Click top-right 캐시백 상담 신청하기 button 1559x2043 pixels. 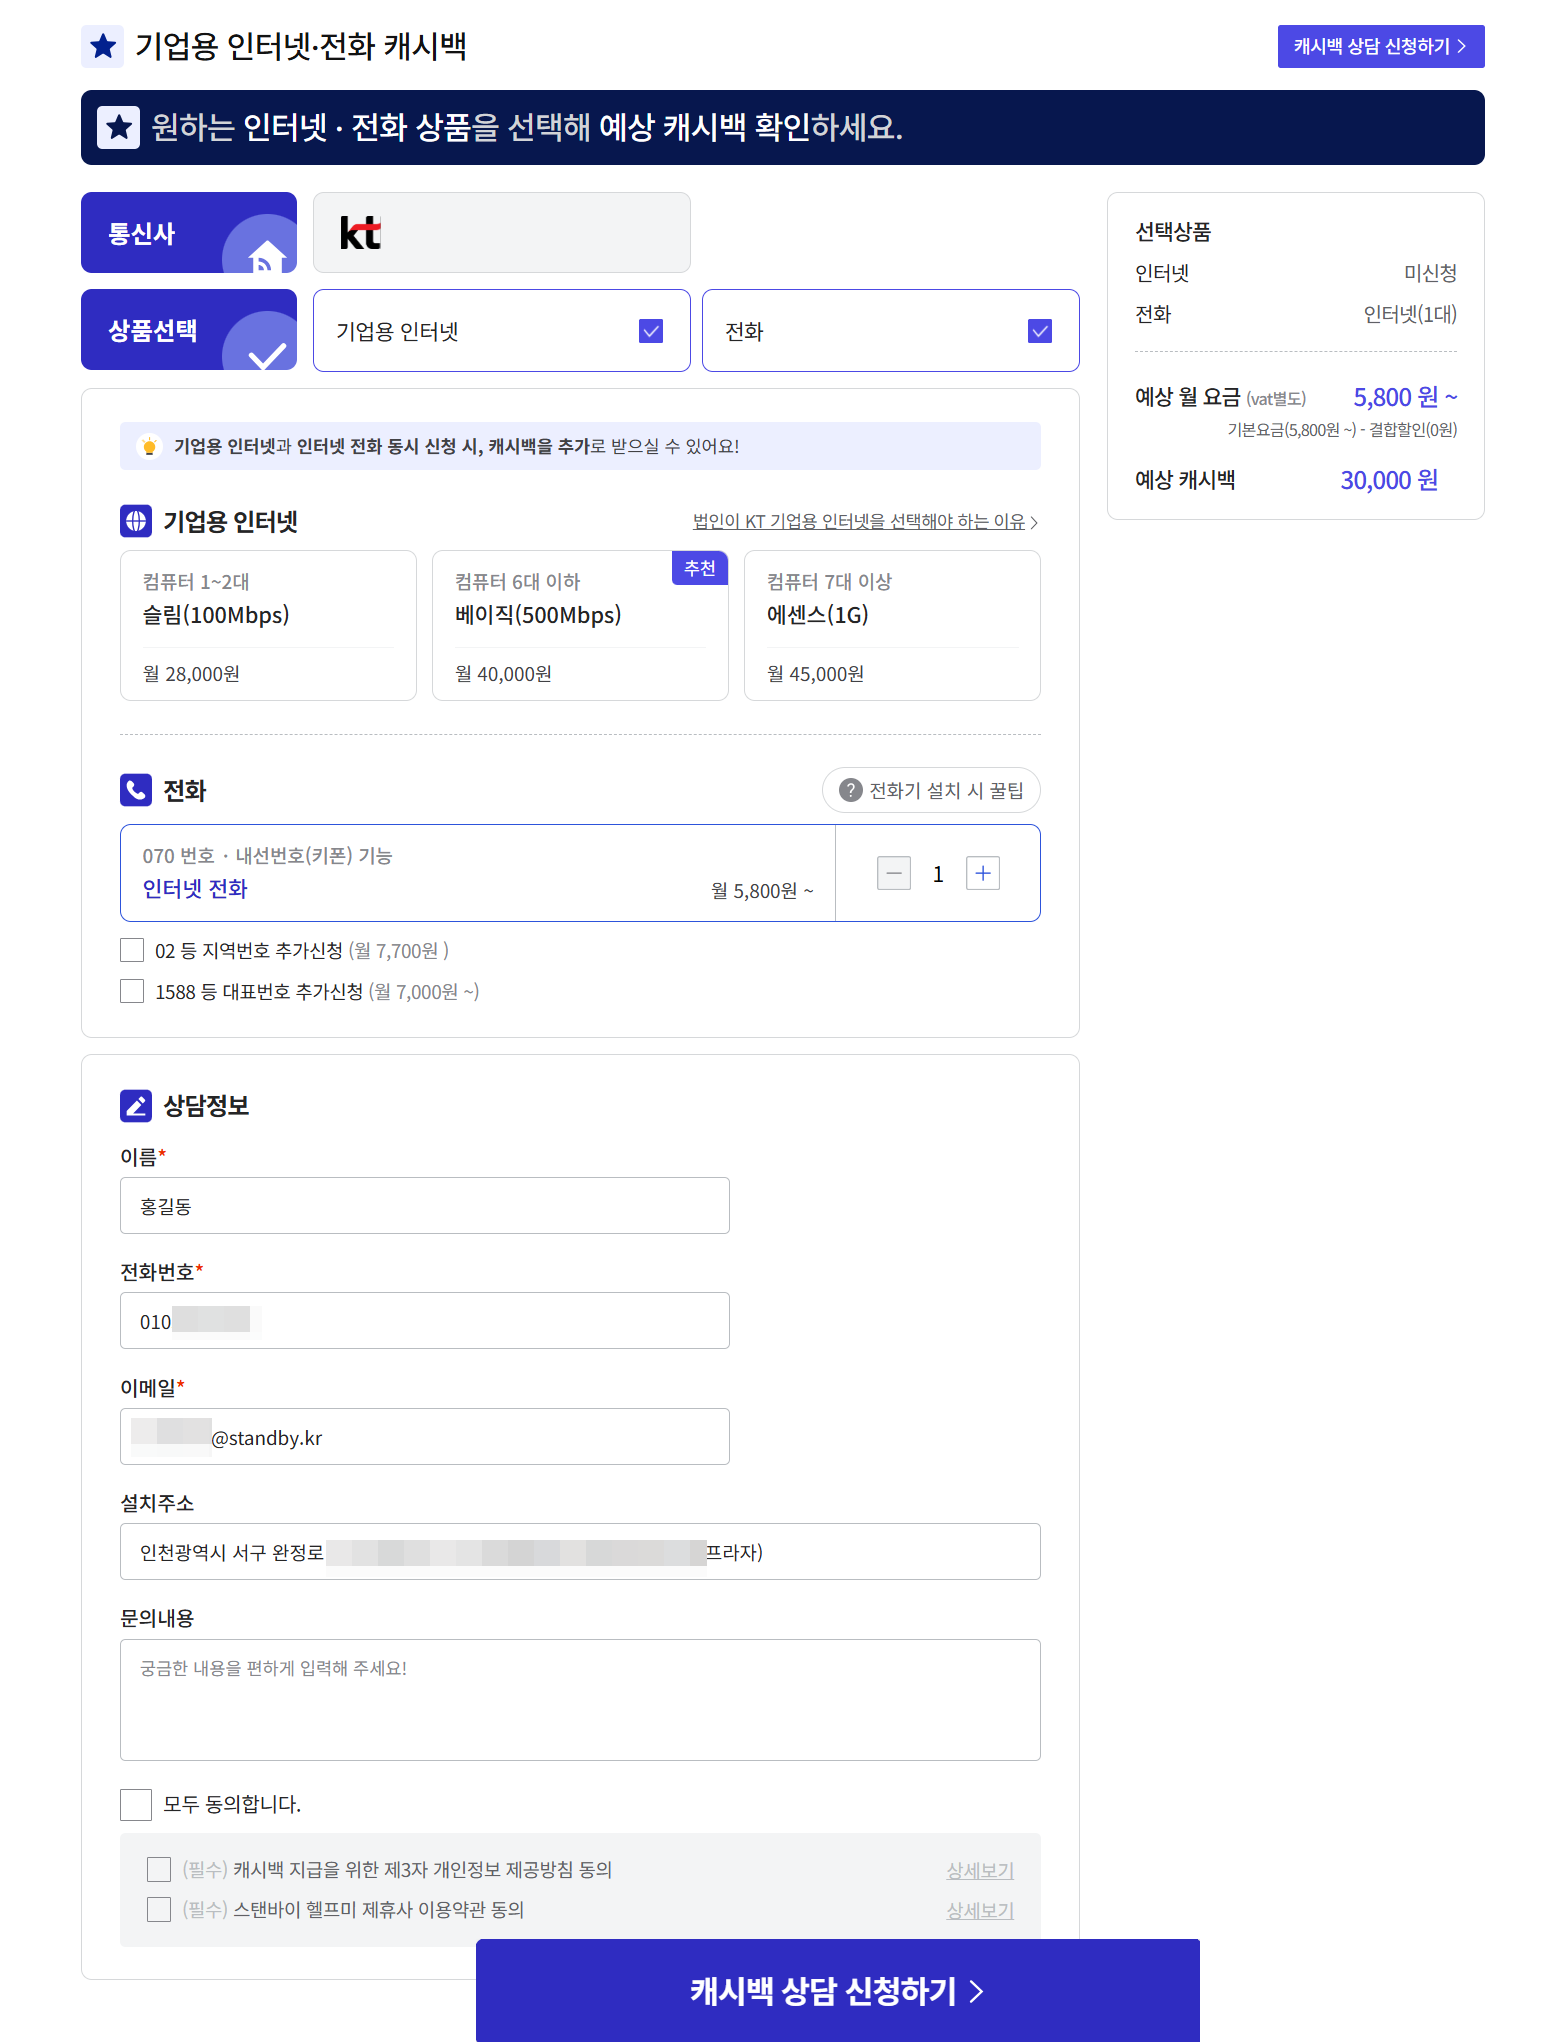click(1380, 46)
